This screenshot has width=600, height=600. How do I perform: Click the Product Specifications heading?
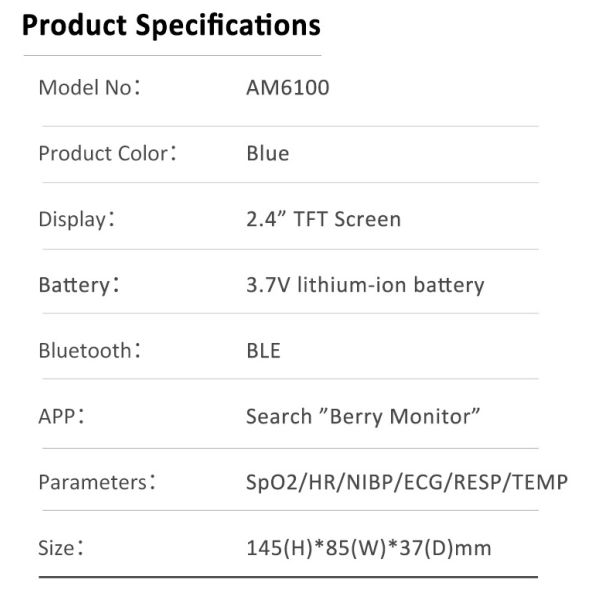coord(171,24)
